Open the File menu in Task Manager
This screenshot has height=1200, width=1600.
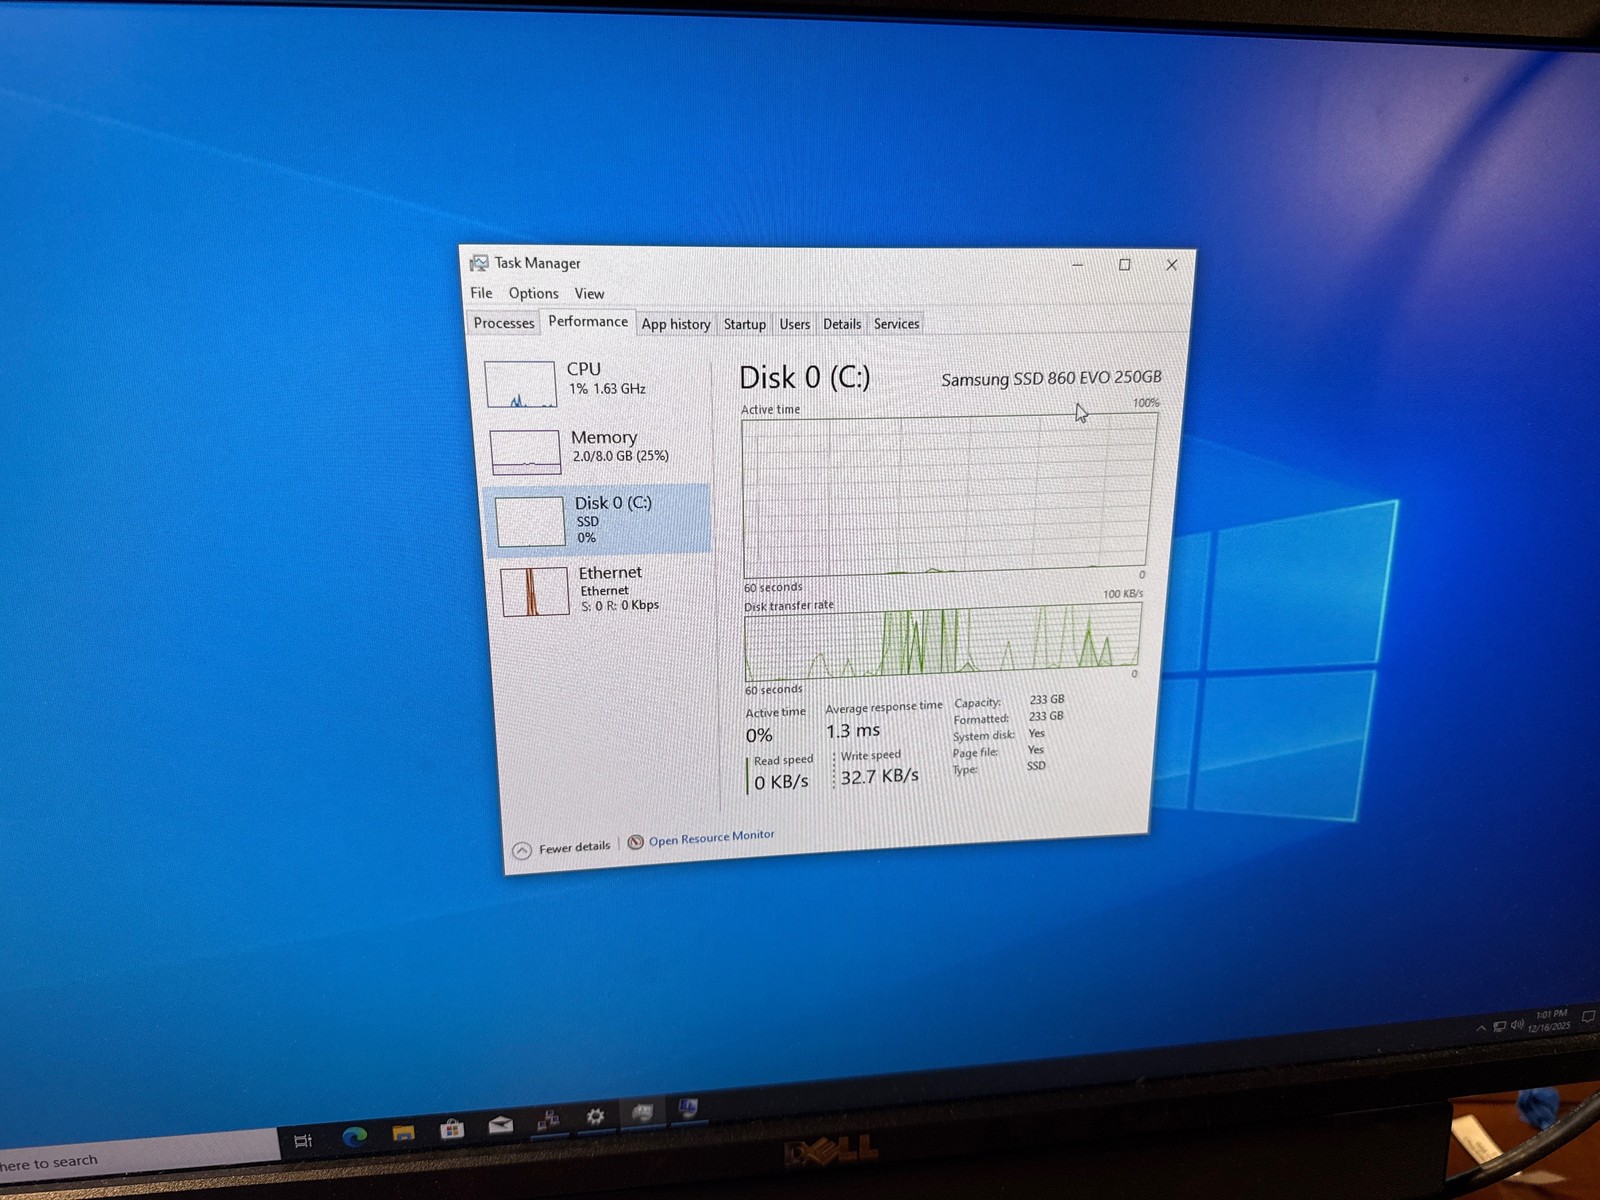point(482,293)
